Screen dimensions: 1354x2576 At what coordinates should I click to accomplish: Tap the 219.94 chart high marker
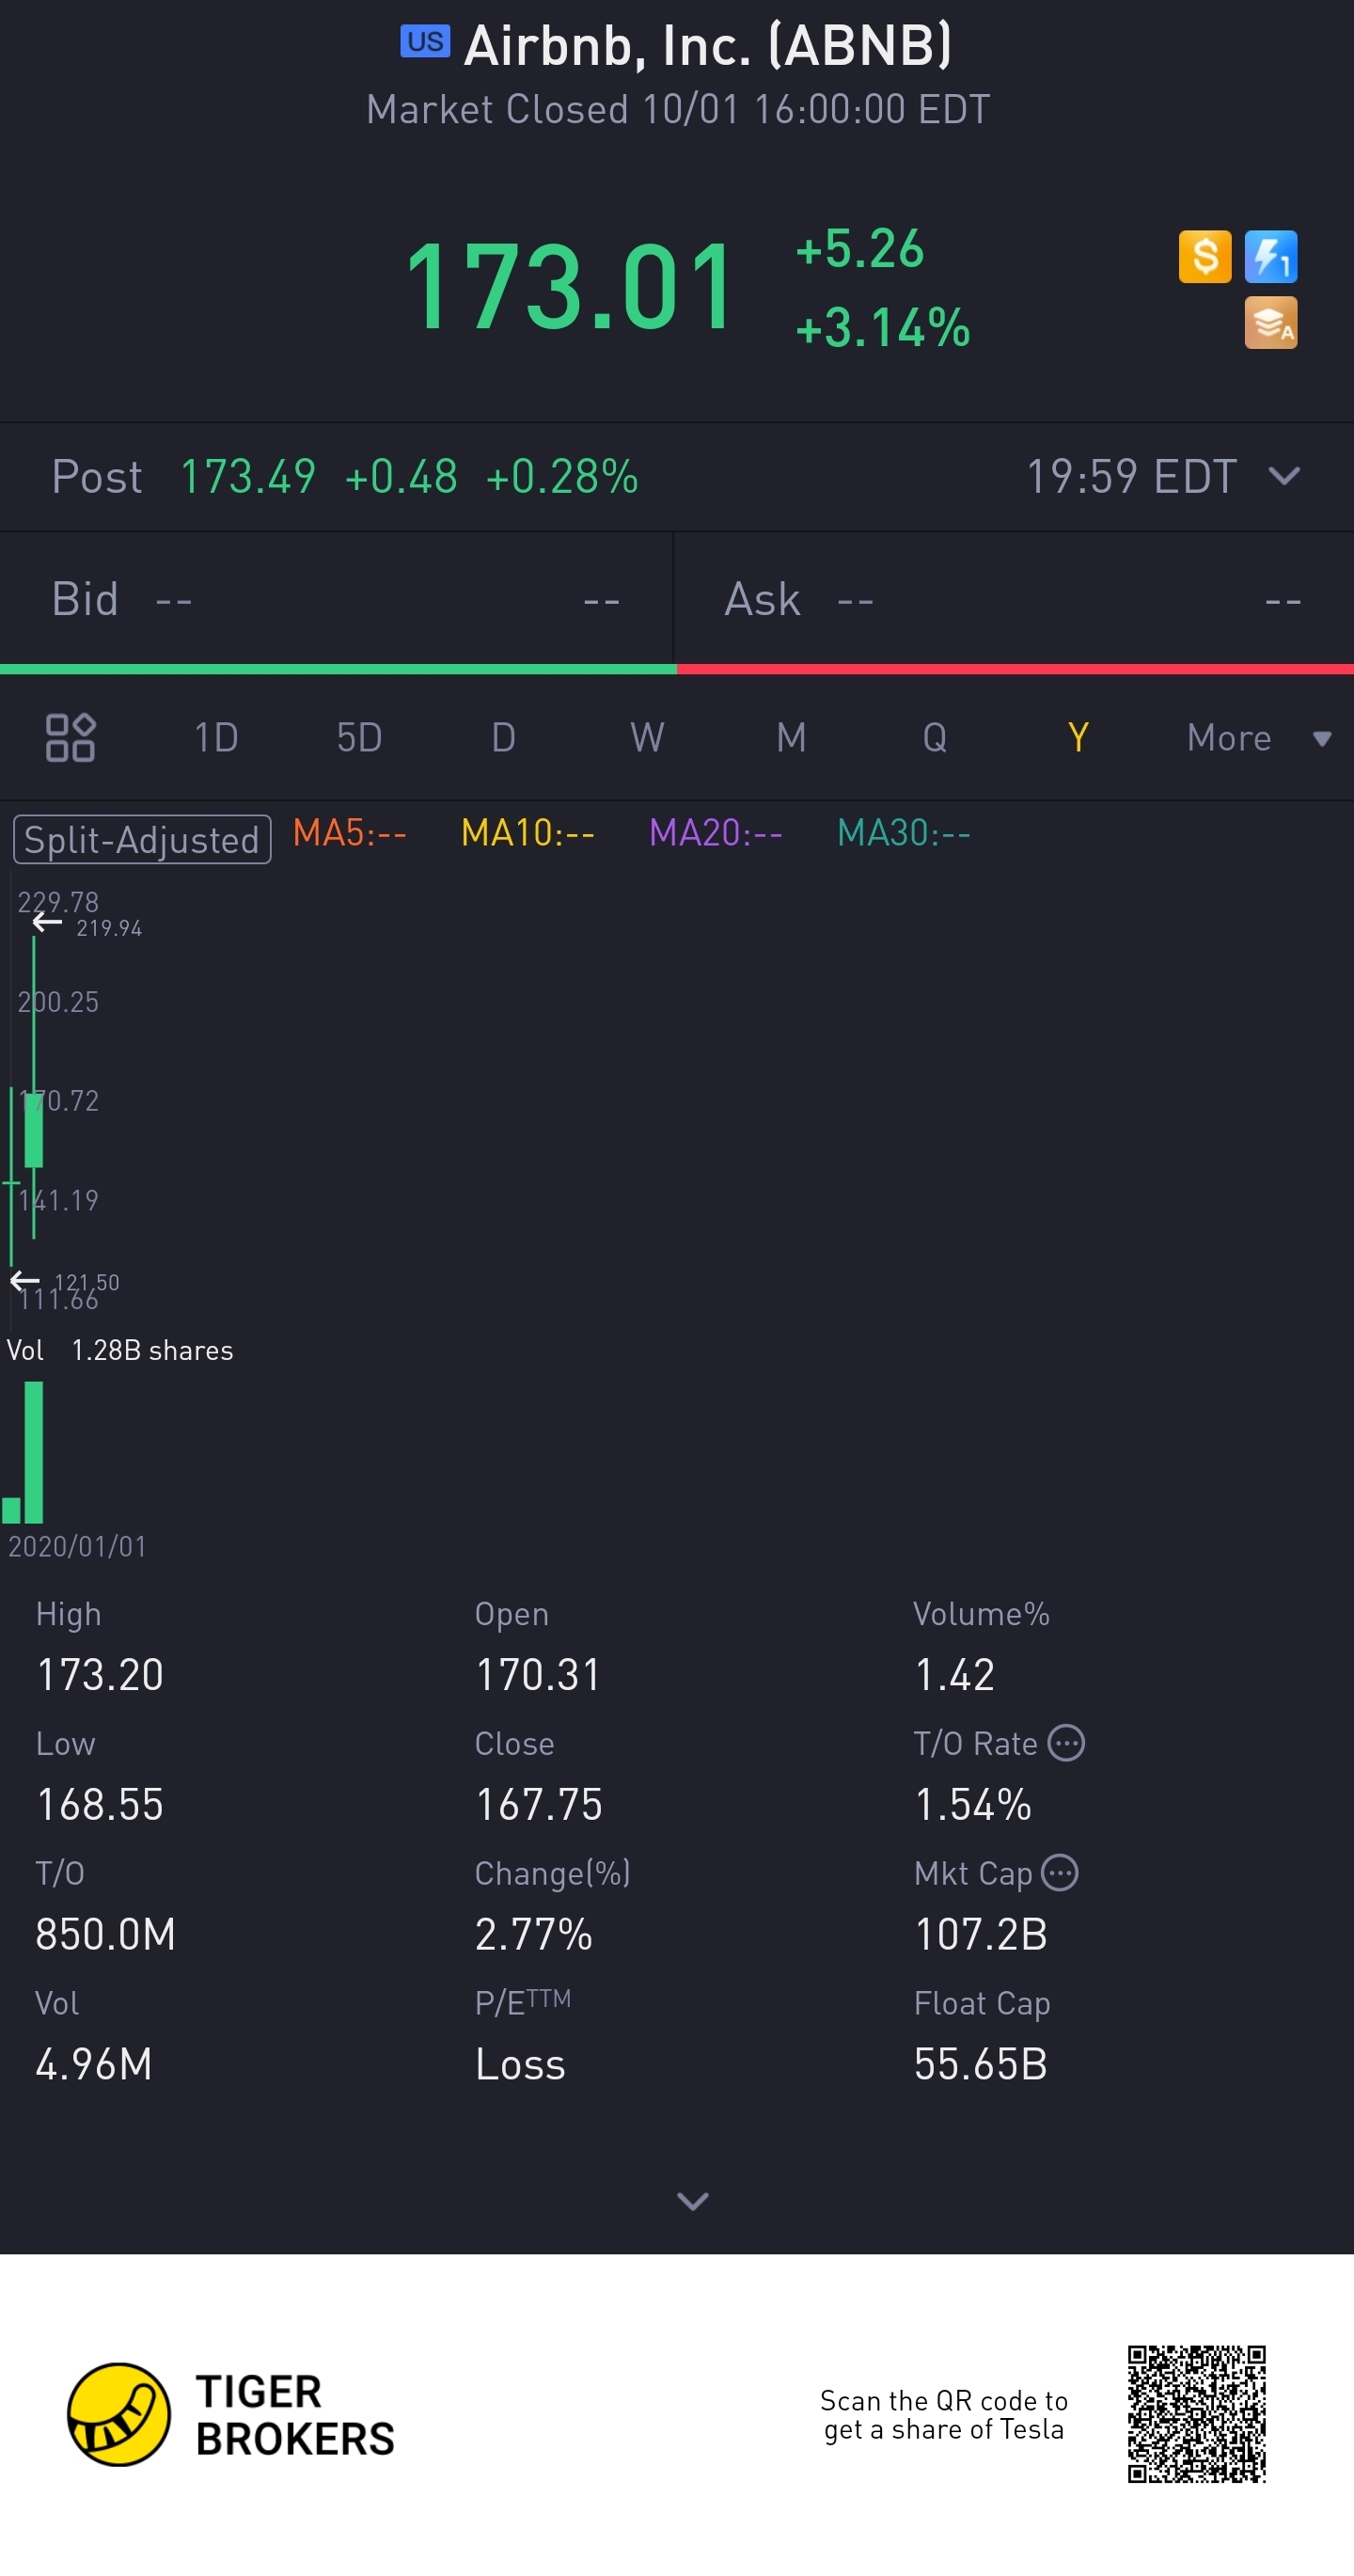click(x=109, y=928)
